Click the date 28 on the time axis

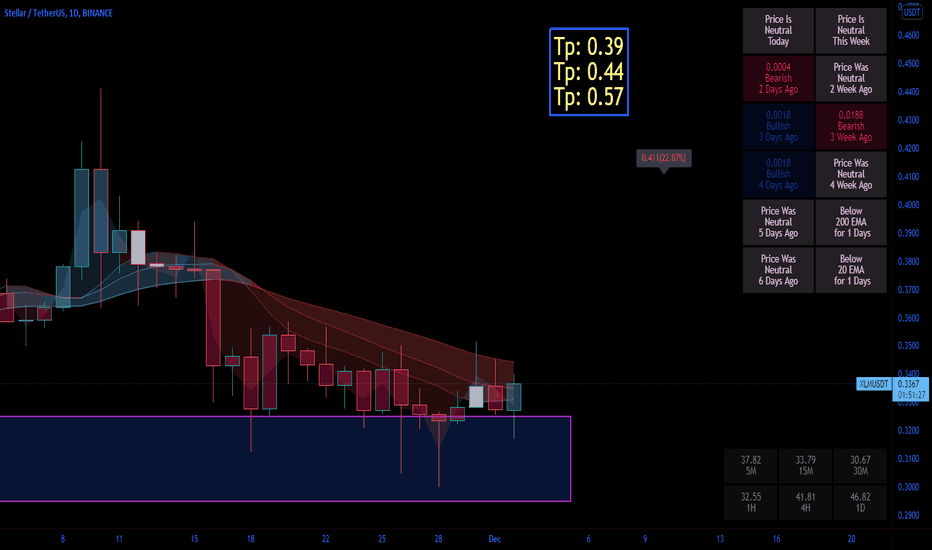pyautogui.click(x=438, y=539)
